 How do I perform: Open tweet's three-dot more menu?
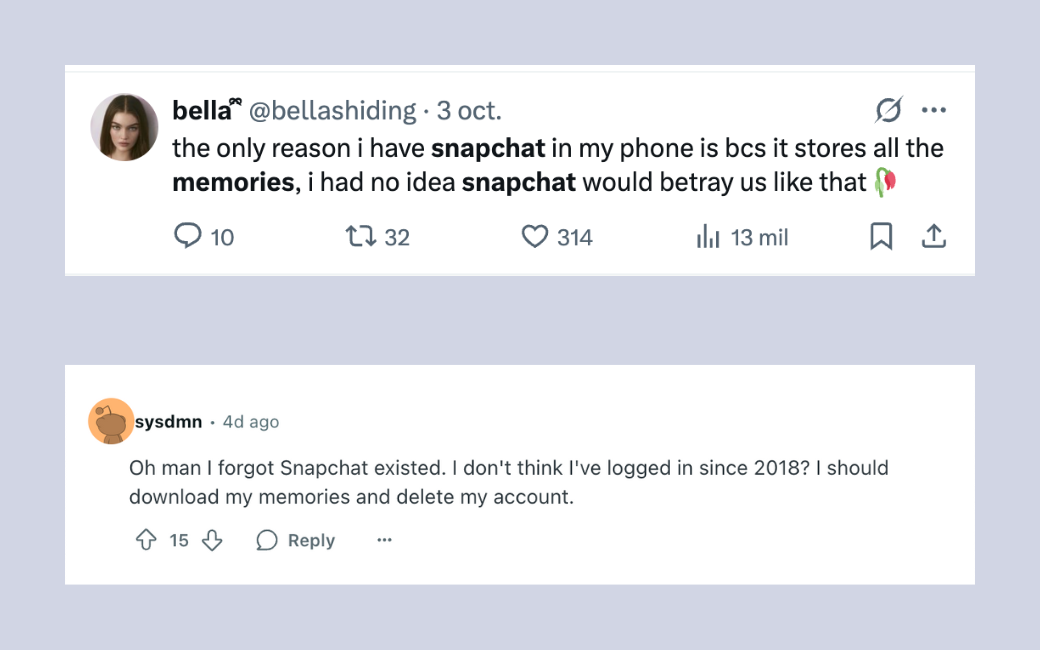click(933, 110)
